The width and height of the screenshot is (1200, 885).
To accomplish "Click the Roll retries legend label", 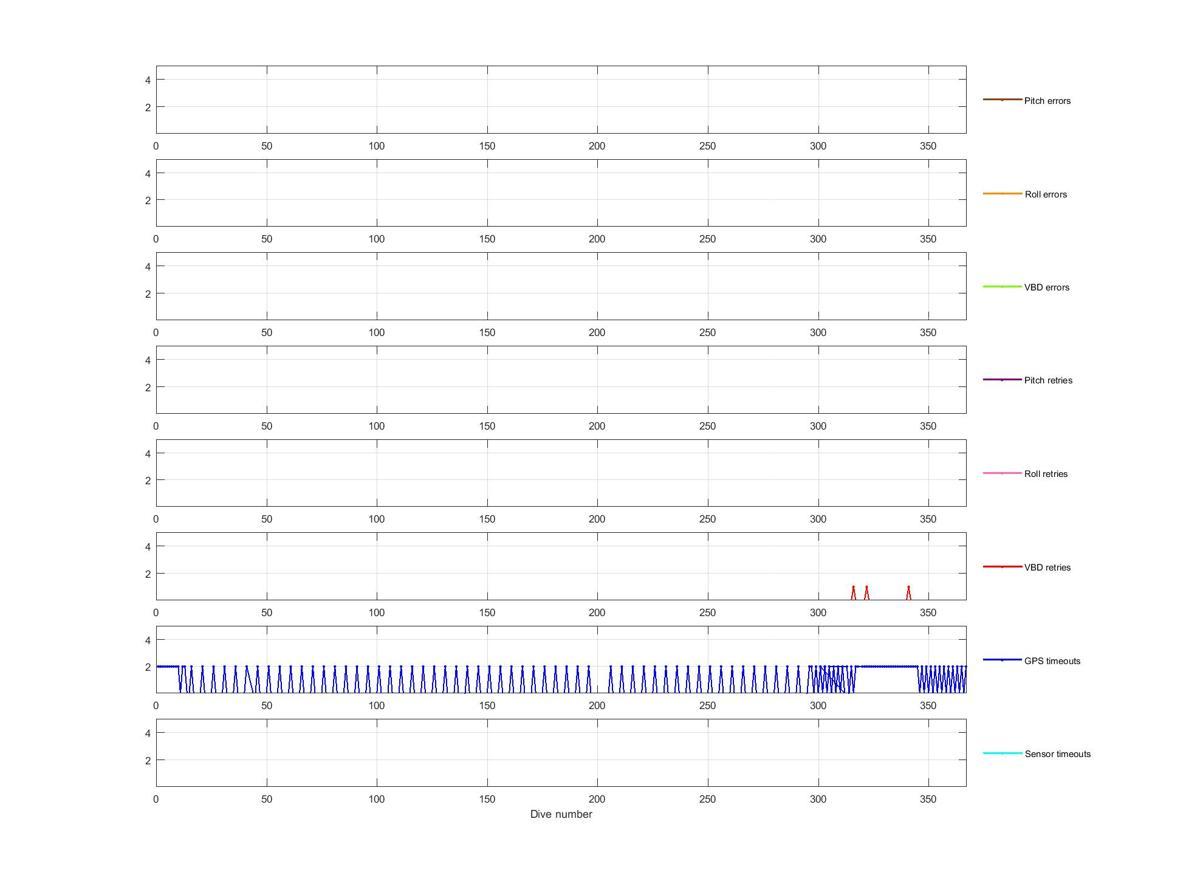I will coord(1046,474).
